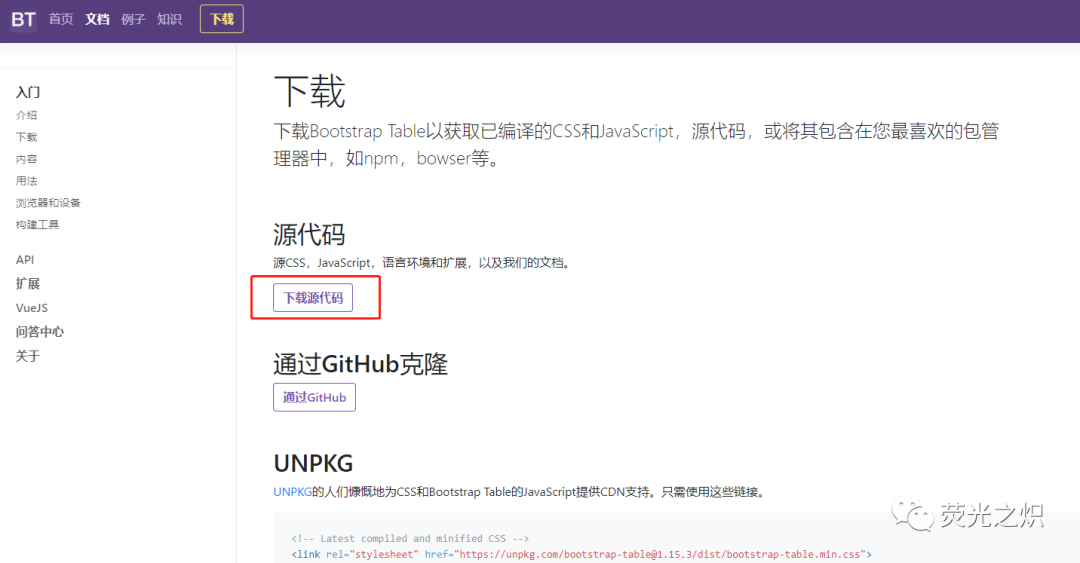Click the 通过GitHub button
This screenshot has height=563, width=1080.
click(314, 398)
